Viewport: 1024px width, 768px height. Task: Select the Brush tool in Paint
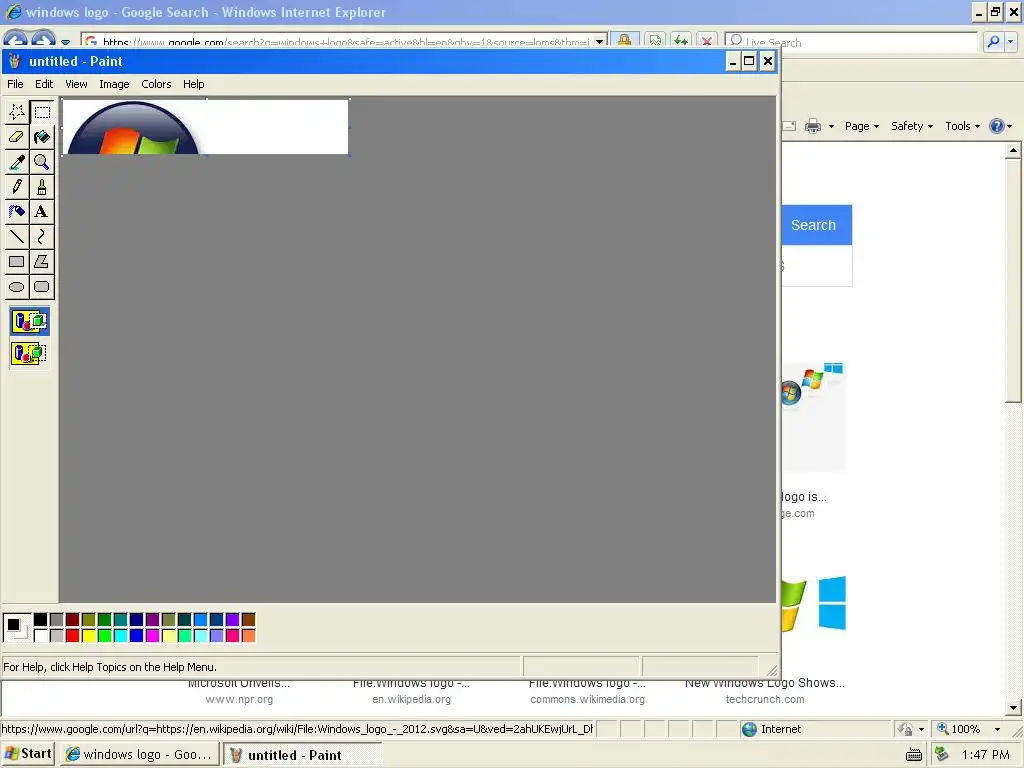pyautogui.click(x=42, y=187)
